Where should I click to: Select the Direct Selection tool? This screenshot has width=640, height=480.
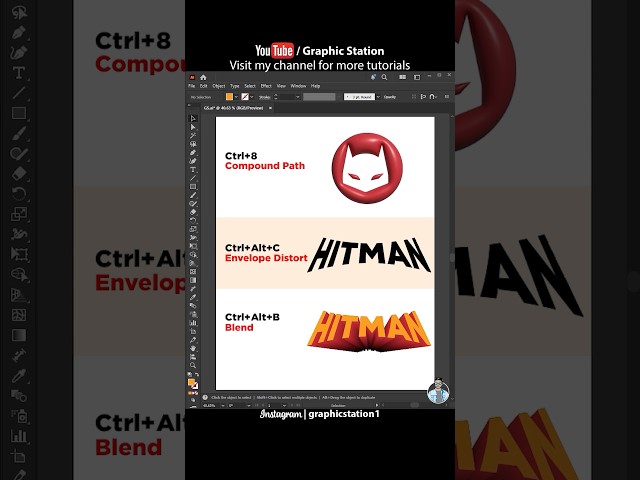pos(193,127)
